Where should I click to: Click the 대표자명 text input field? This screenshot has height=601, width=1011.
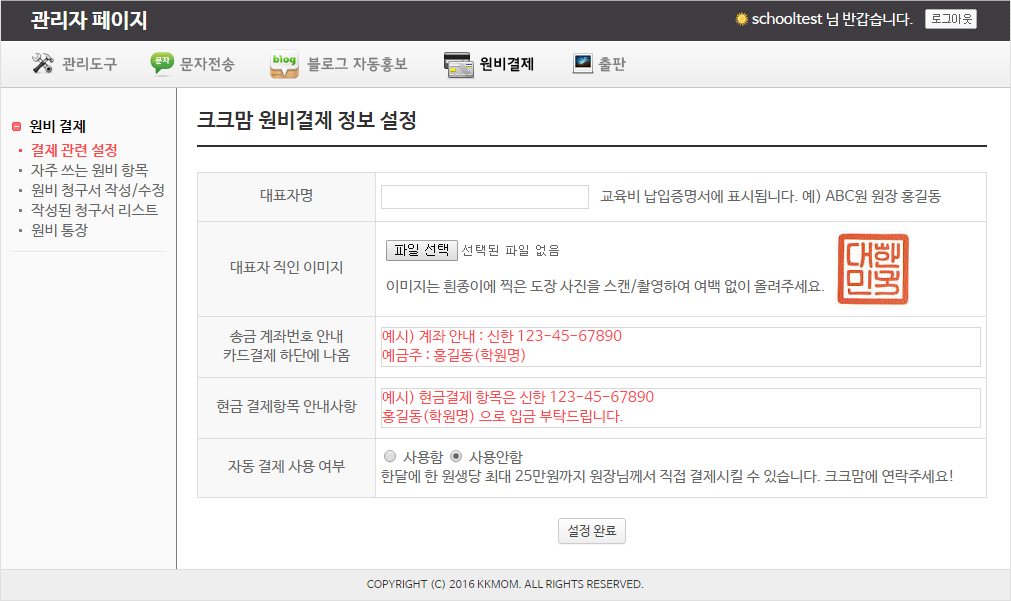point(485,197)
